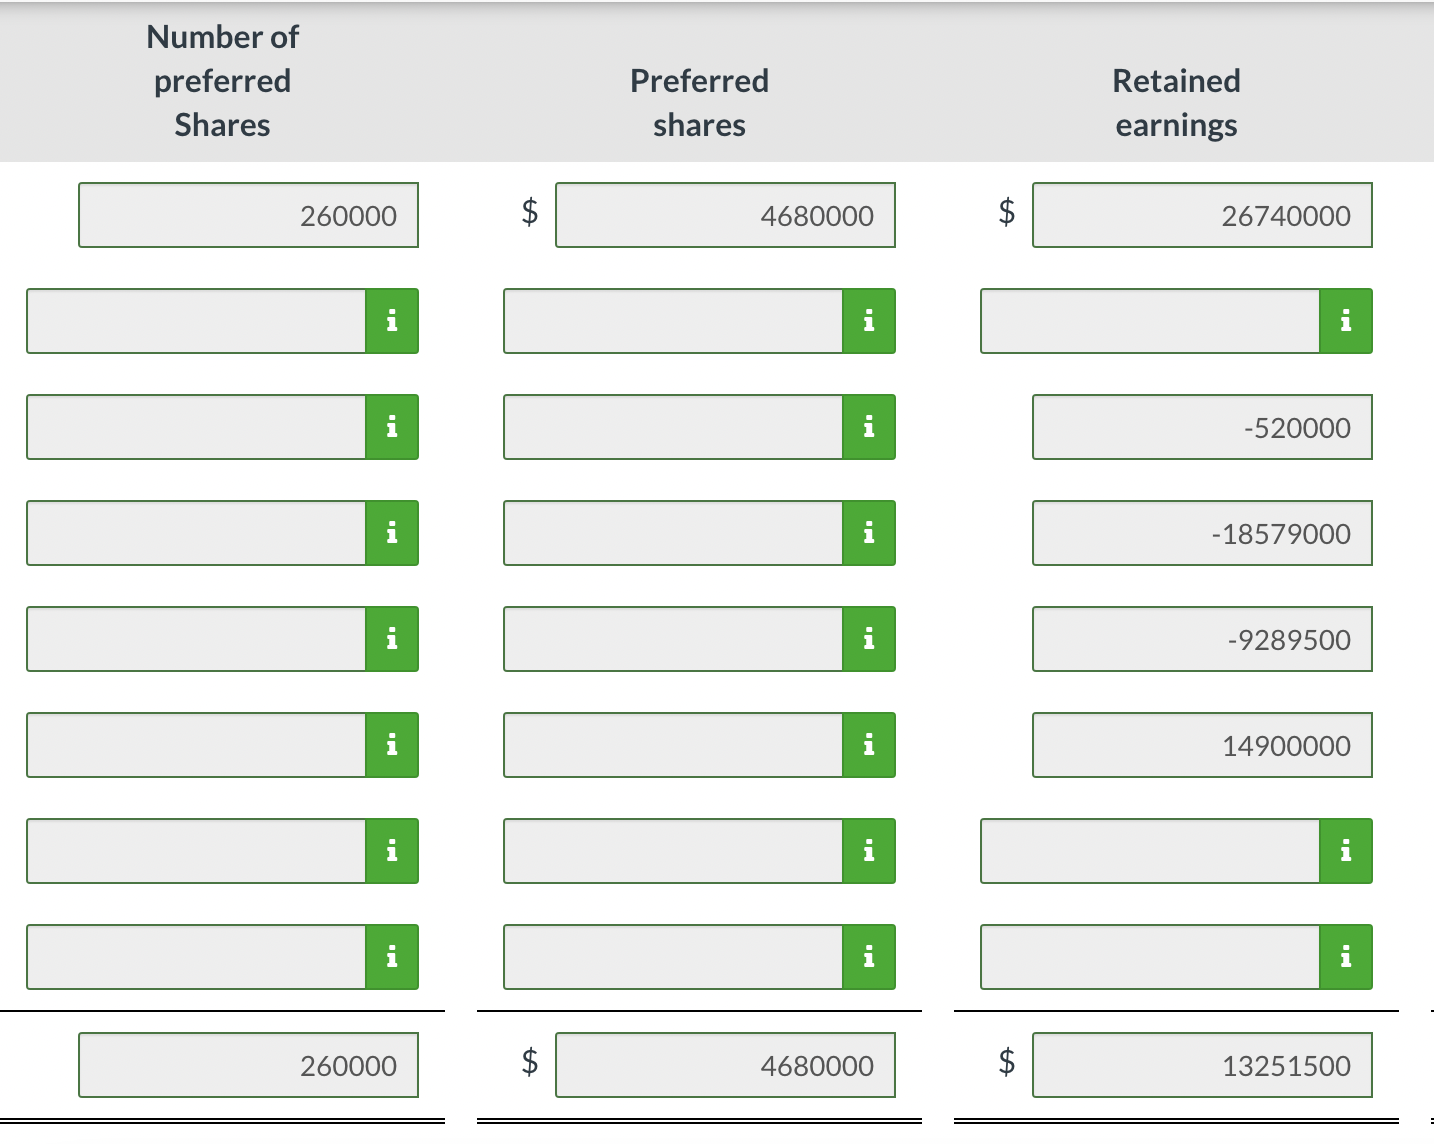The height and width of the screenshot is (1144, 1434).
Task: Click the empty Retained earnings field directly below 14900000
Action: [1150, 851]
